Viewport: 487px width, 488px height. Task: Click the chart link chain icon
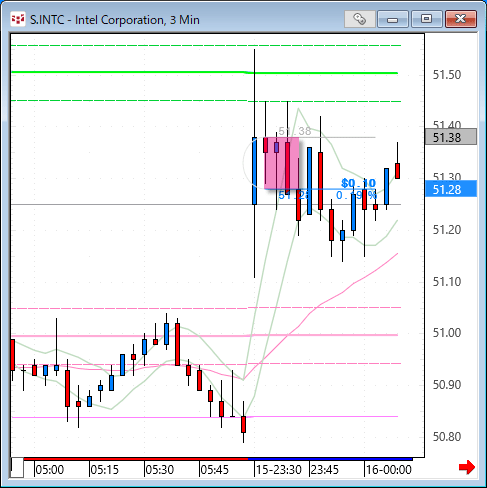[360, 19]
